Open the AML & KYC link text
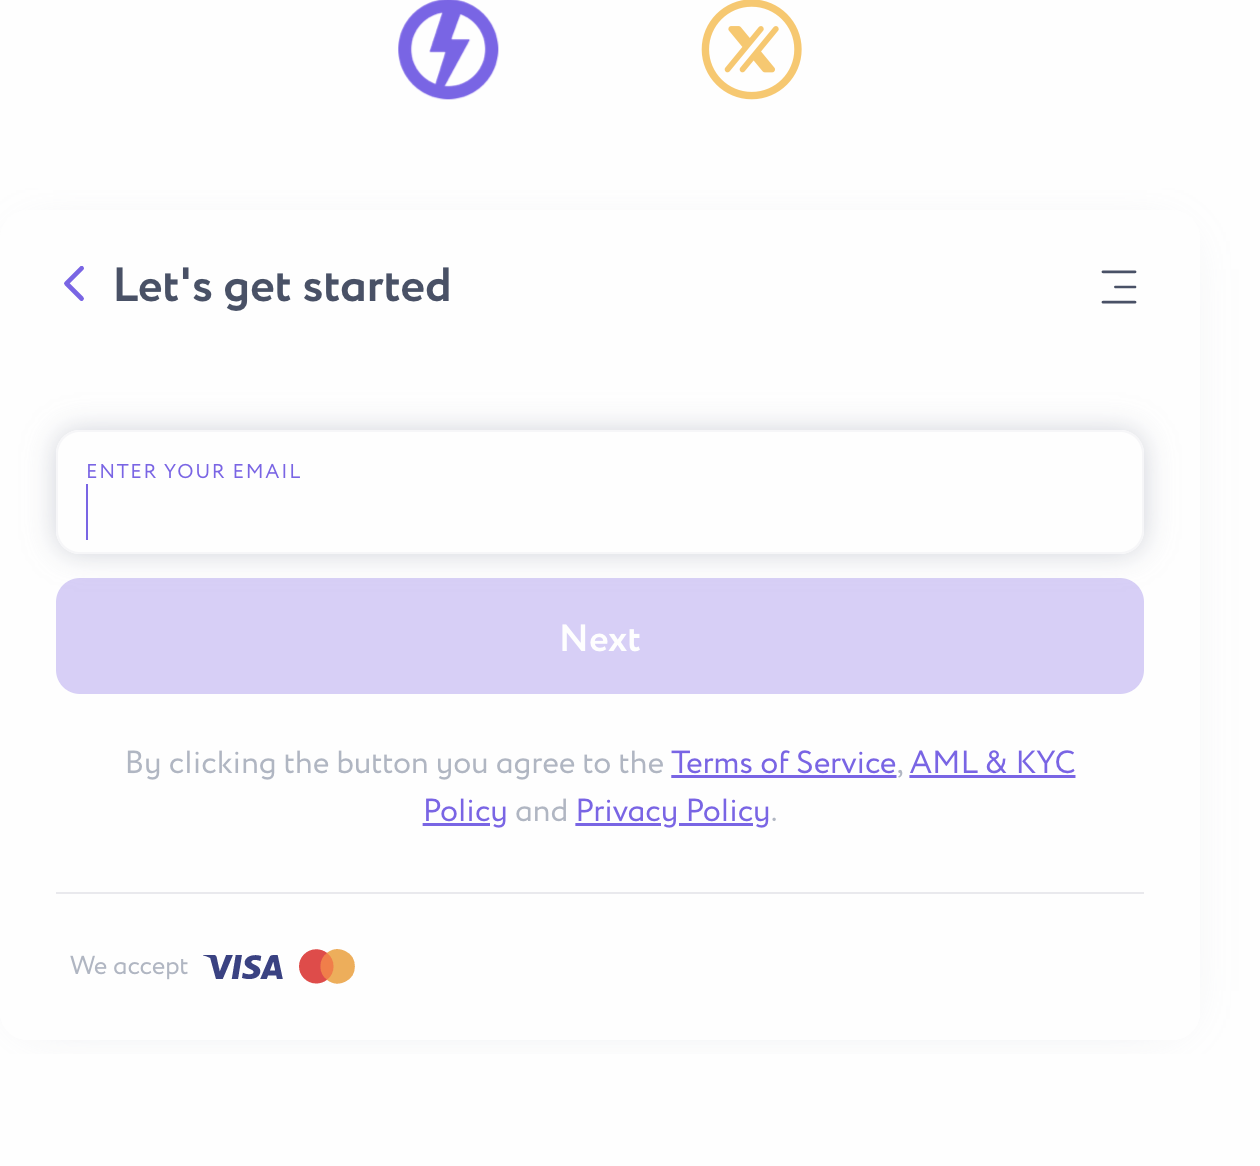This screenshot has height=1166, width=1260. click(x=992, y=763)
